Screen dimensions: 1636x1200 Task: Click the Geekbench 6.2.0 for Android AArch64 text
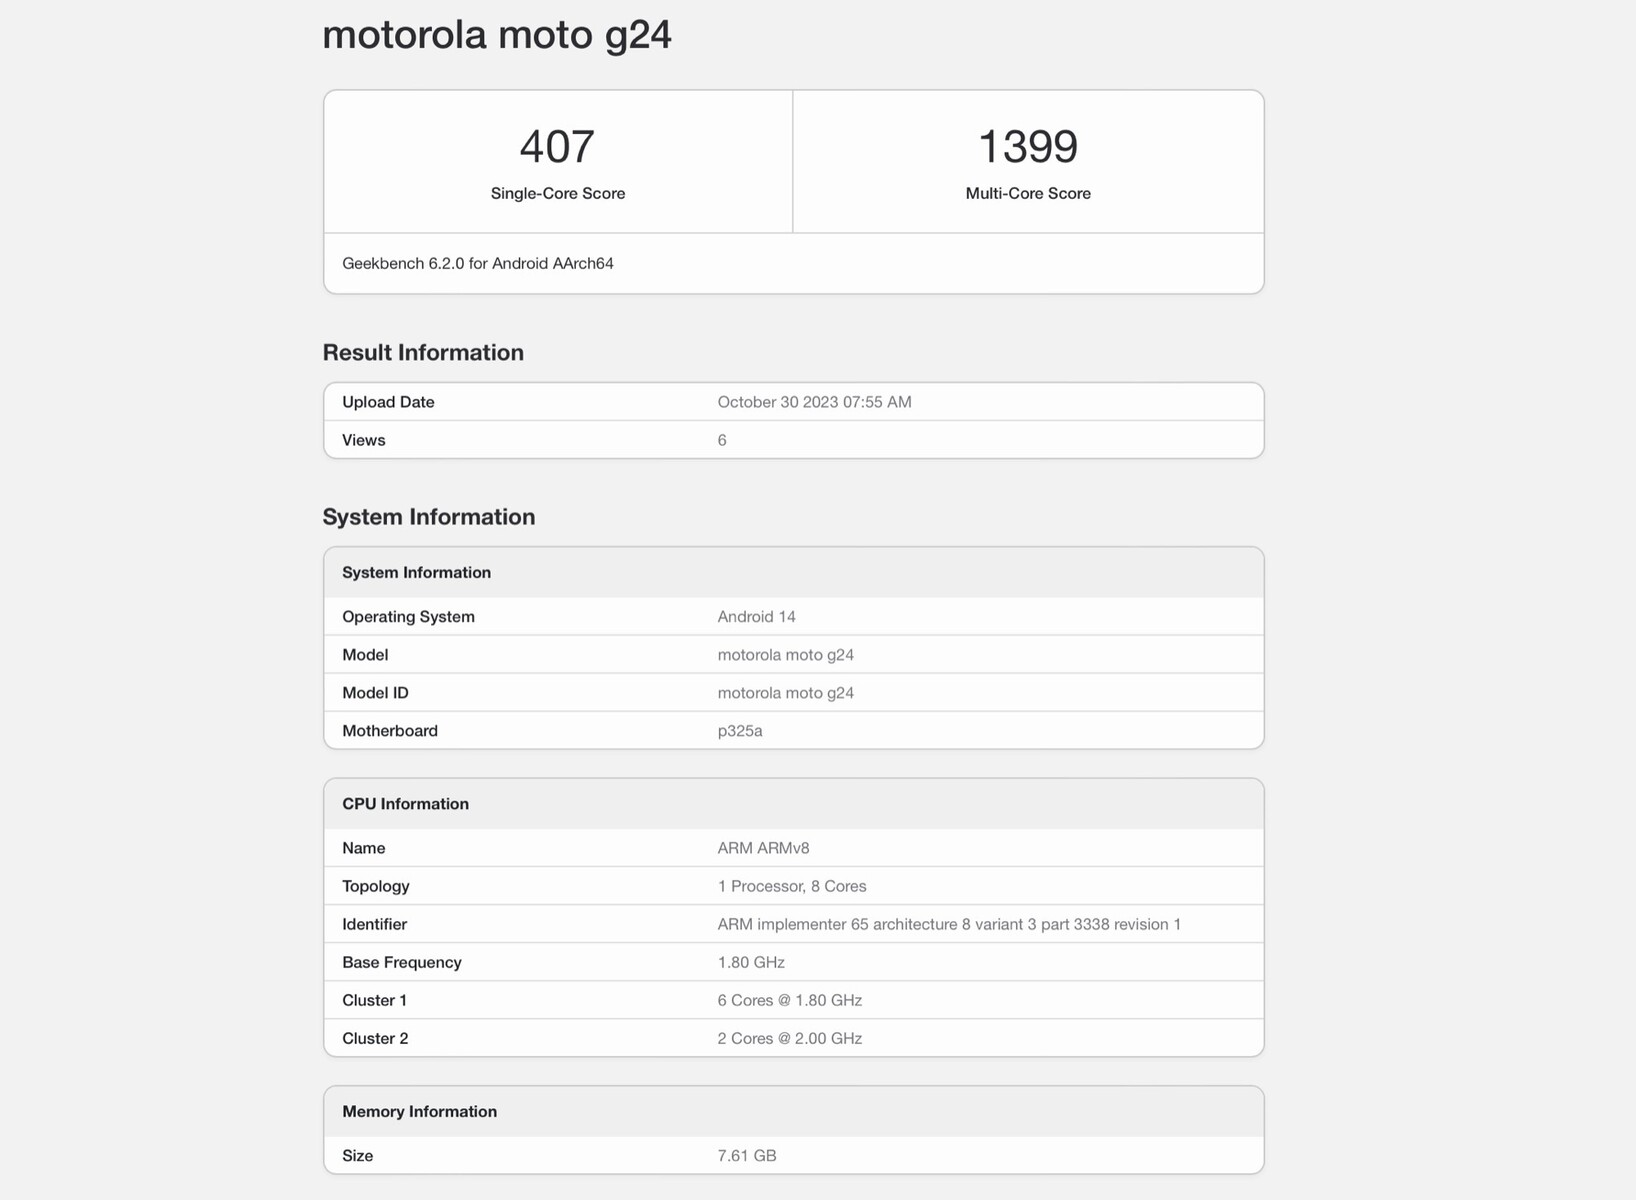(478, 264)
